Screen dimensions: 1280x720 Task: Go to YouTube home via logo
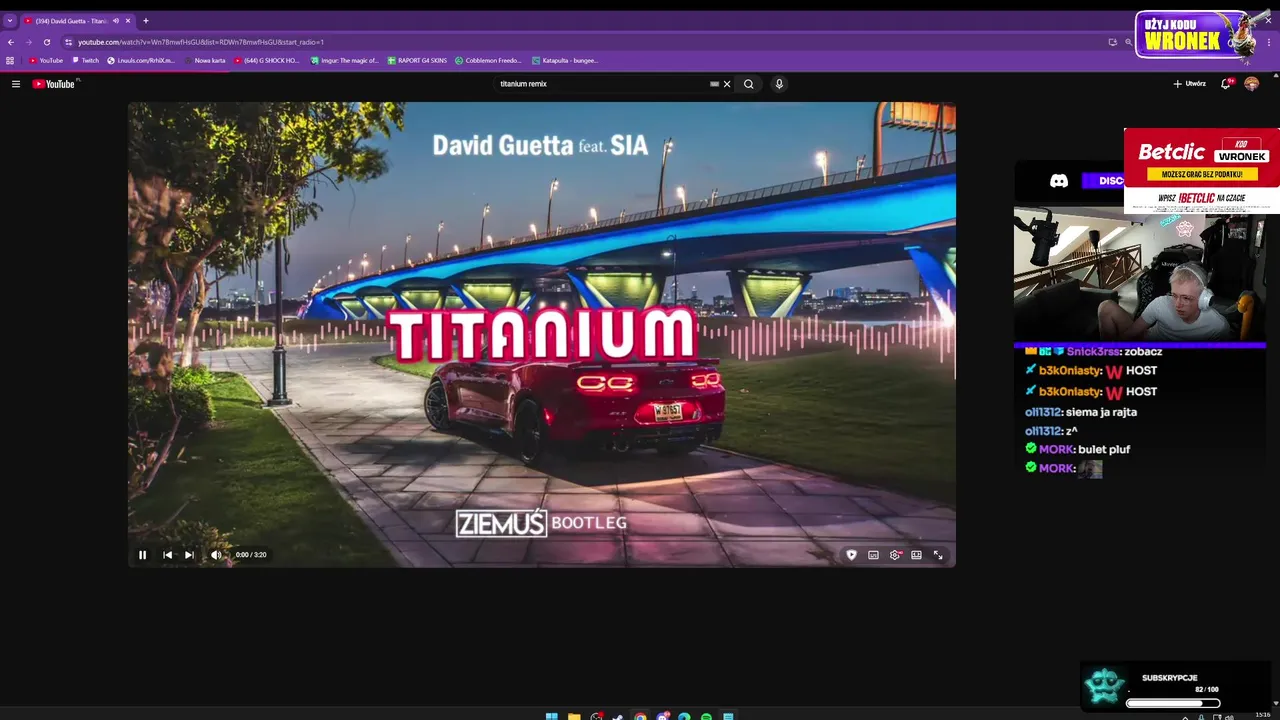coord(54,84)
